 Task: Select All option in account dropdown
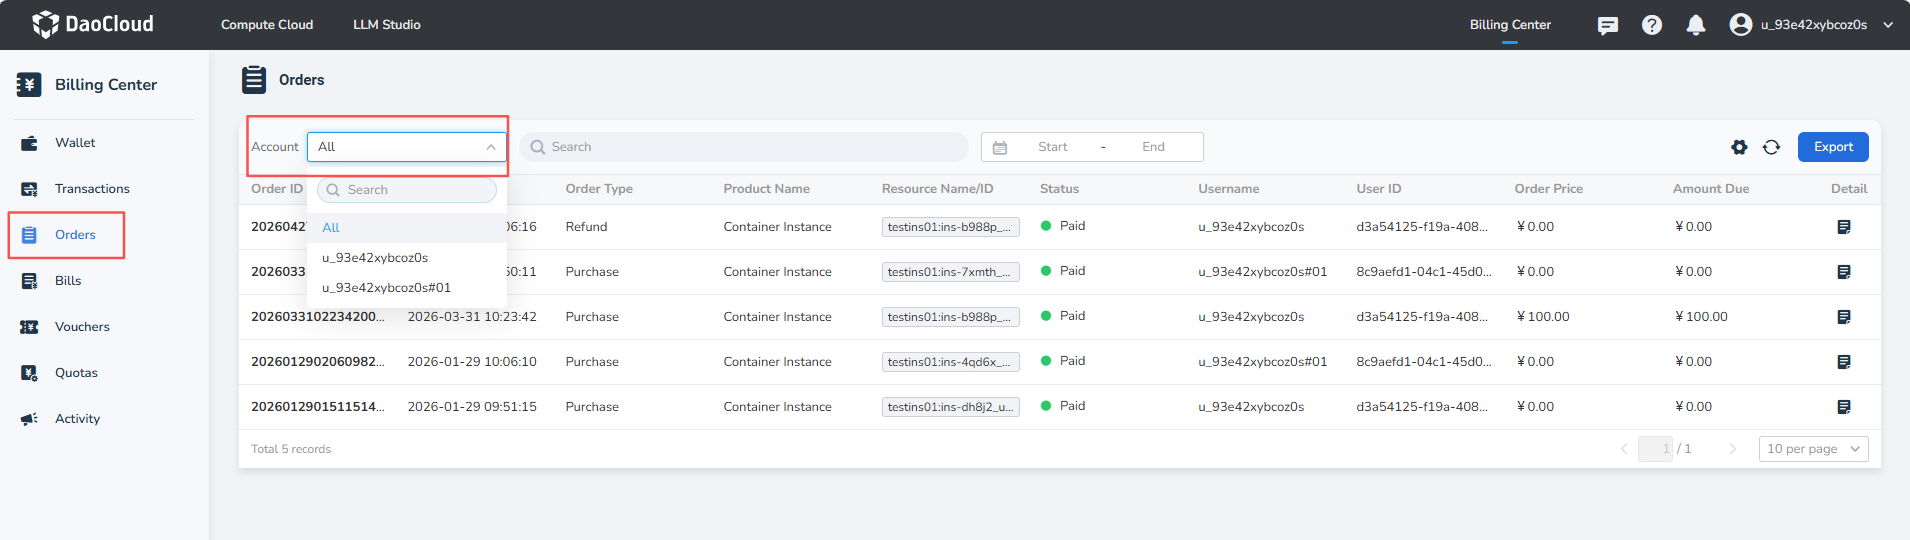tap(407, 228)
